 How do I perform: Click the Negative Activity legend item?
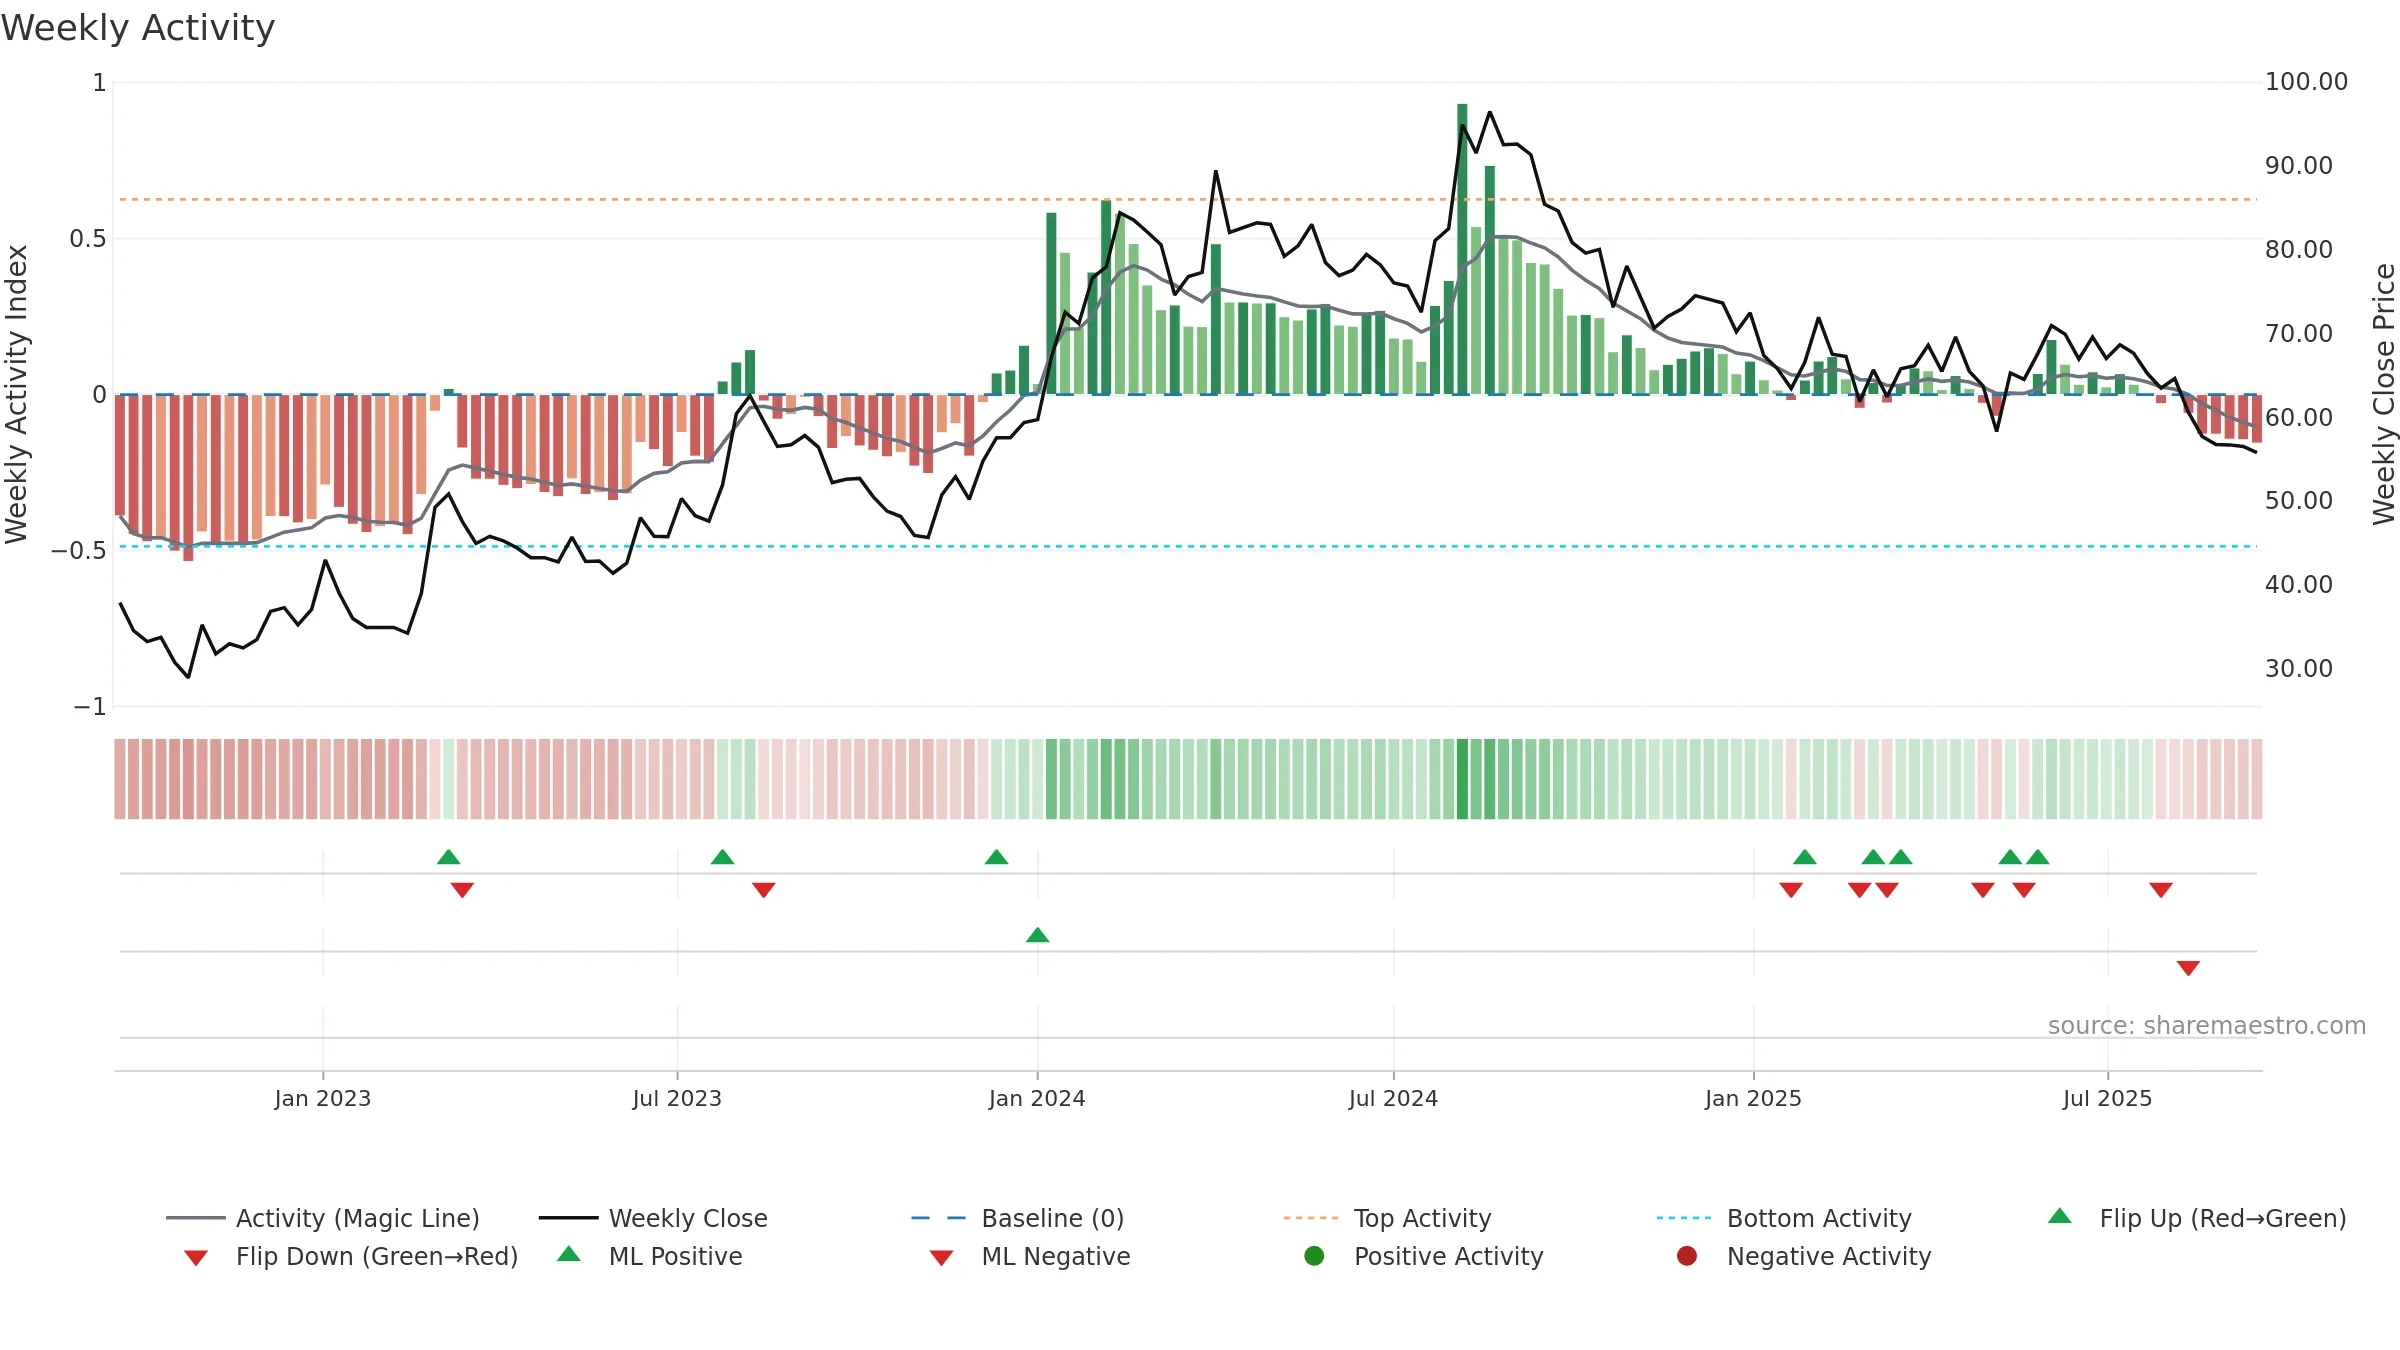tap(1804, 1256)
